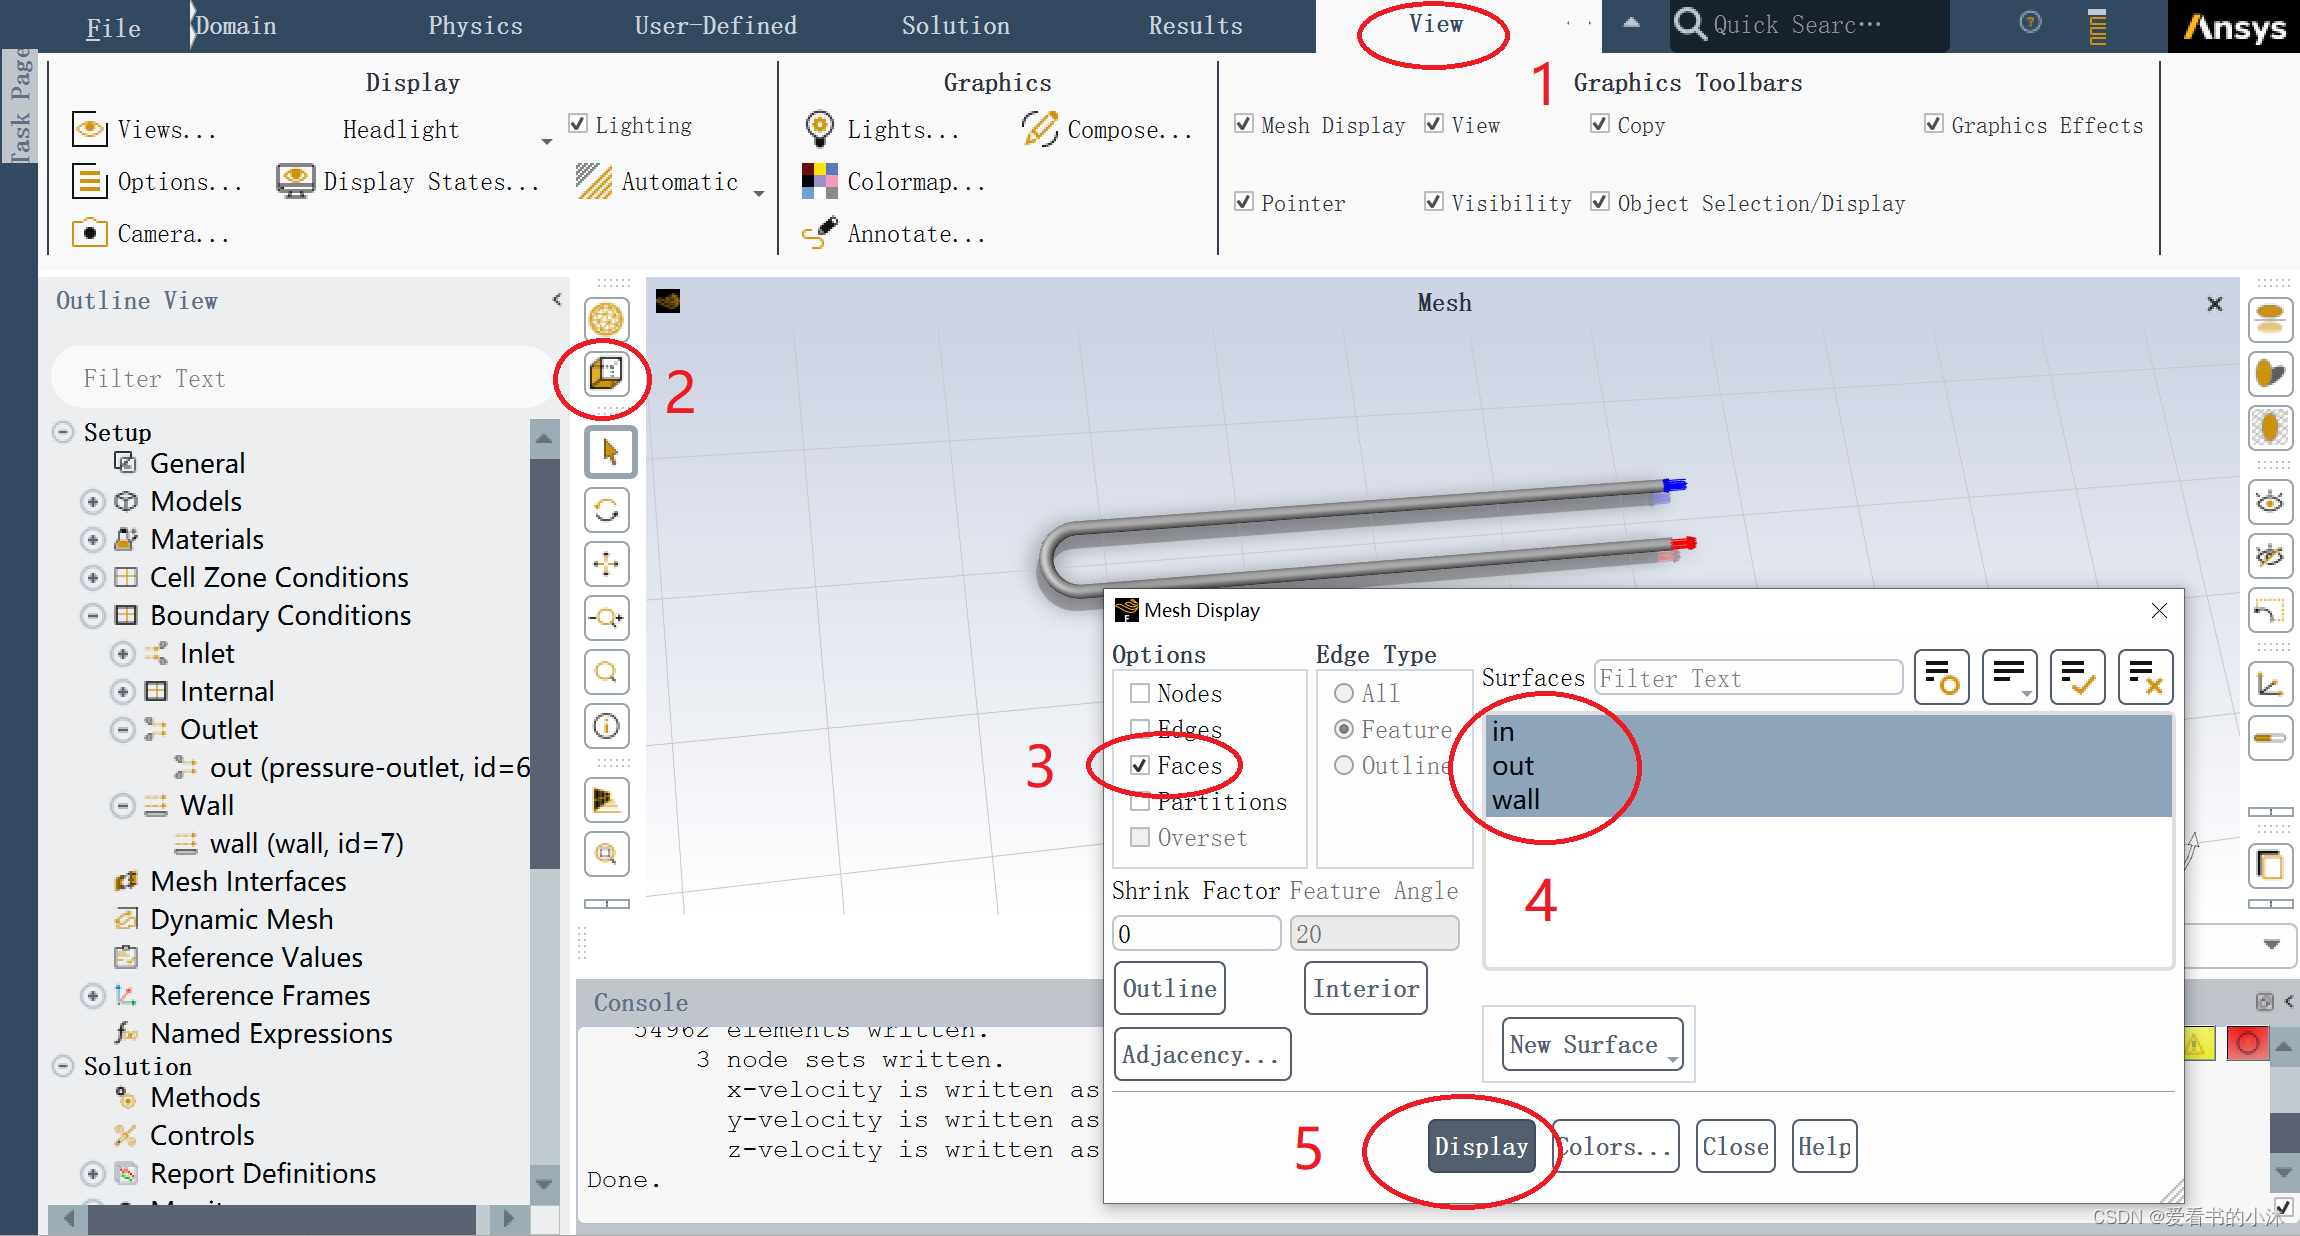Screen dimensions: 2300x1236
Task: Select the Outline edge type radio
Action: 1344,766
